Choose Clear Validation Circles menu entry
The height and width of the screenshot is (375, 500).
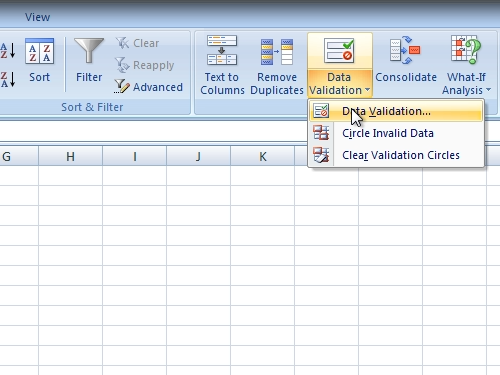tap(396, 155)
